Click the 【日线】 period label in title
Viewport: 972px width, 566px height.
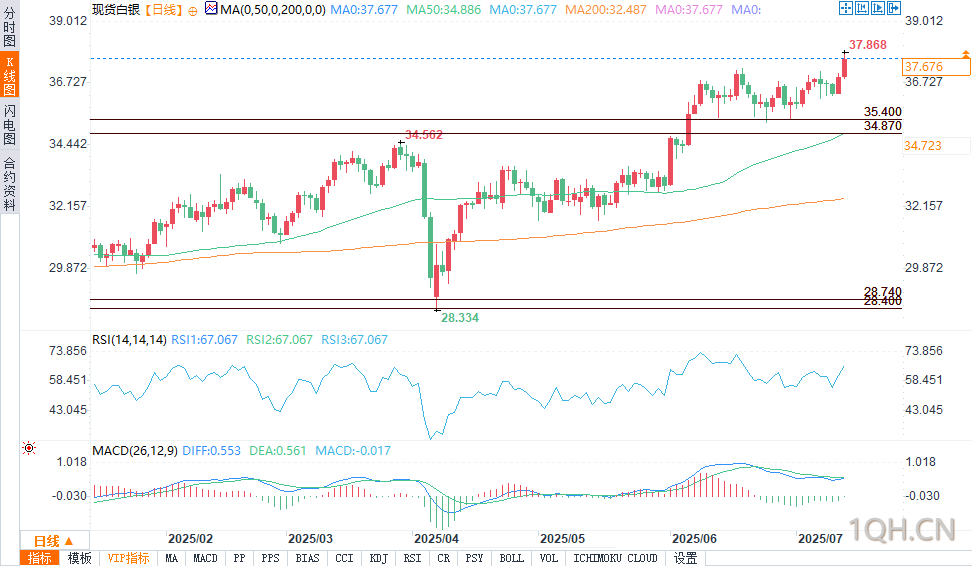164,10
